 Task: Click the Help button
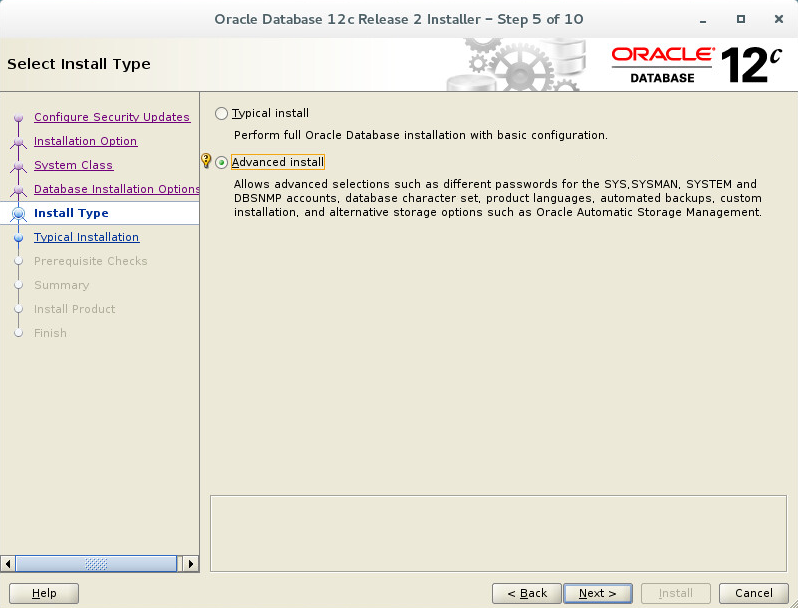click(x=44, y=593)
